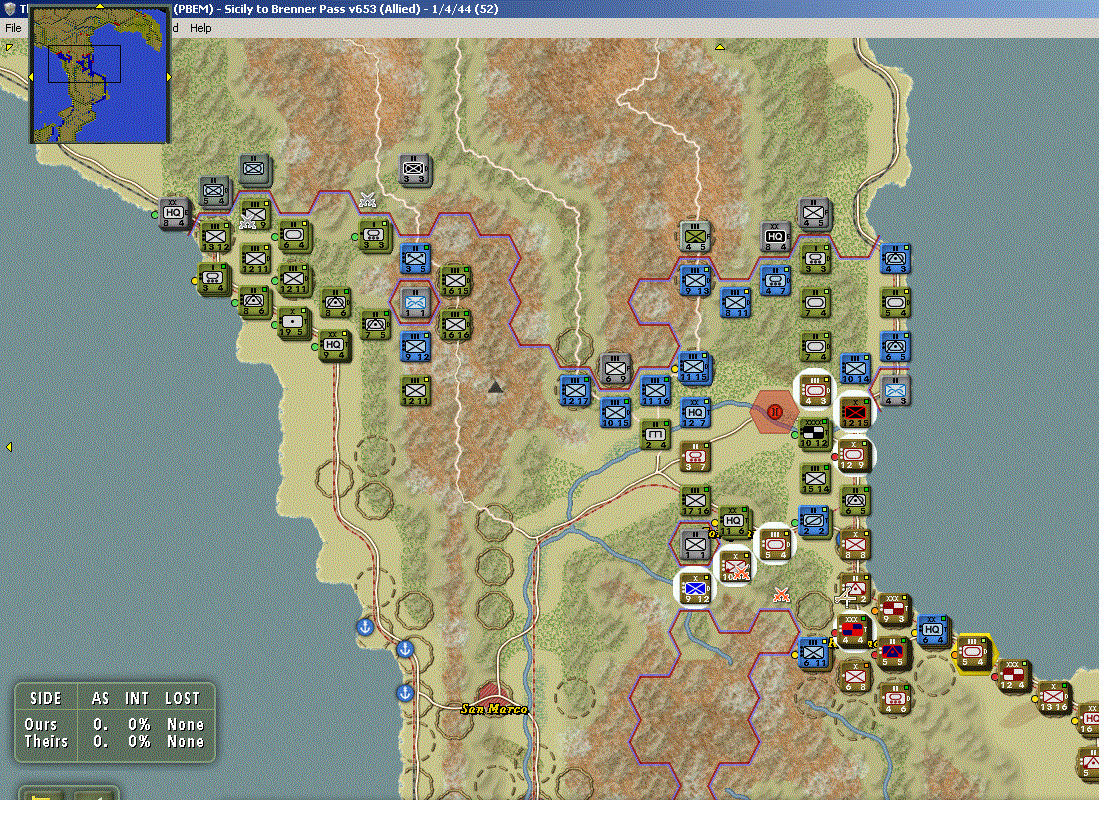The width and height of the screenshot is (1100, 838).
Task: Select the green 13-12 infantry regiment
Action: [x=215, y=237]
